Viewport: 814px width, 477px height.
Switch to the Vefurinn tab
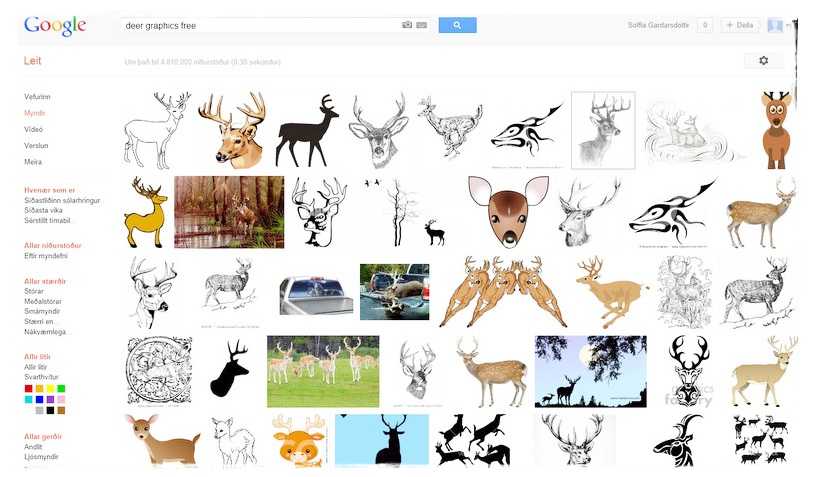coord(37,97)
